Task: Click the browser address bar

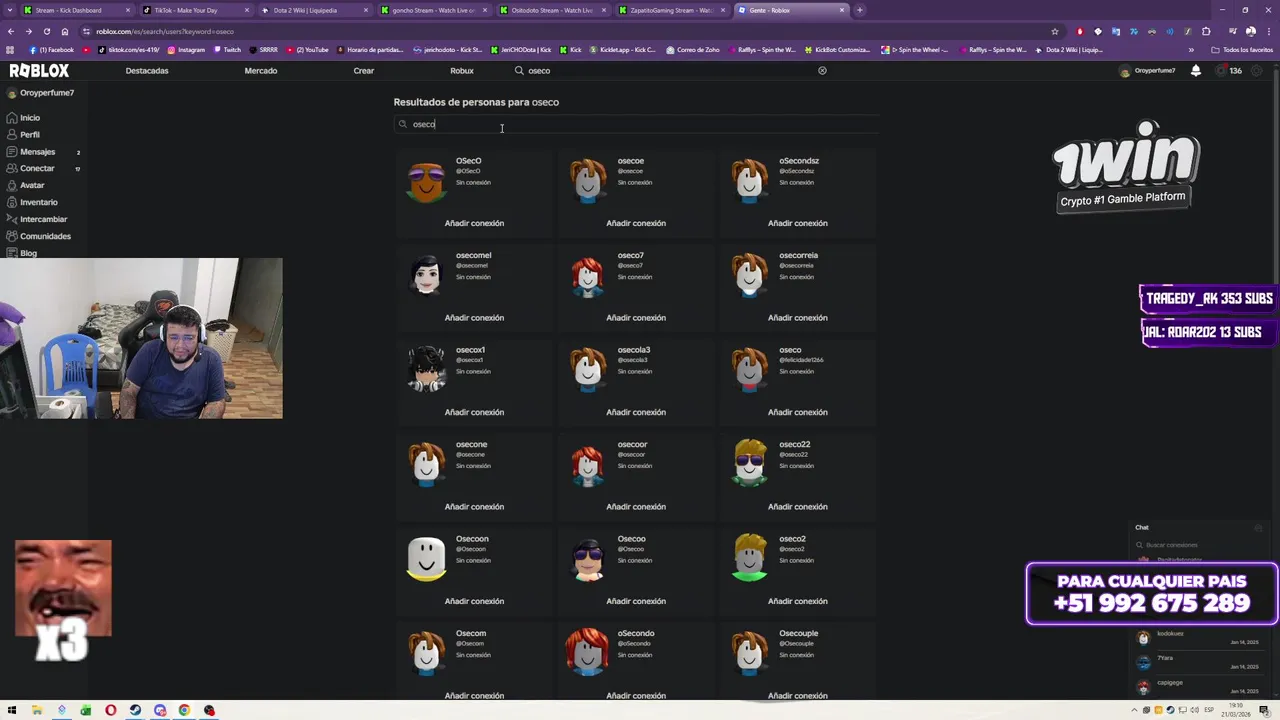Action: point(570,31)
